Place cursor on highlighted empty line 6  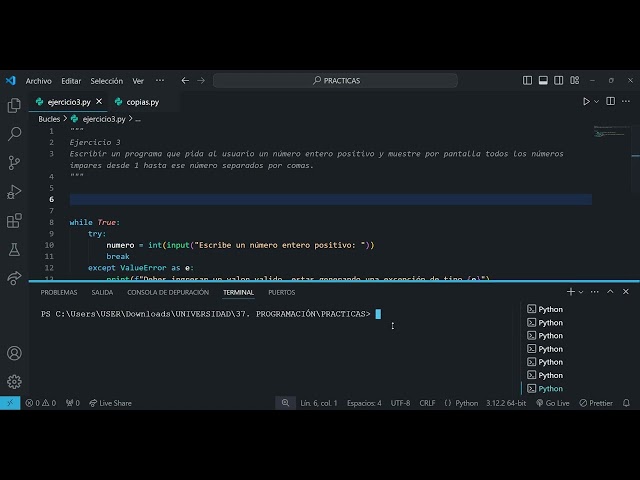click(x=331, y=199)
